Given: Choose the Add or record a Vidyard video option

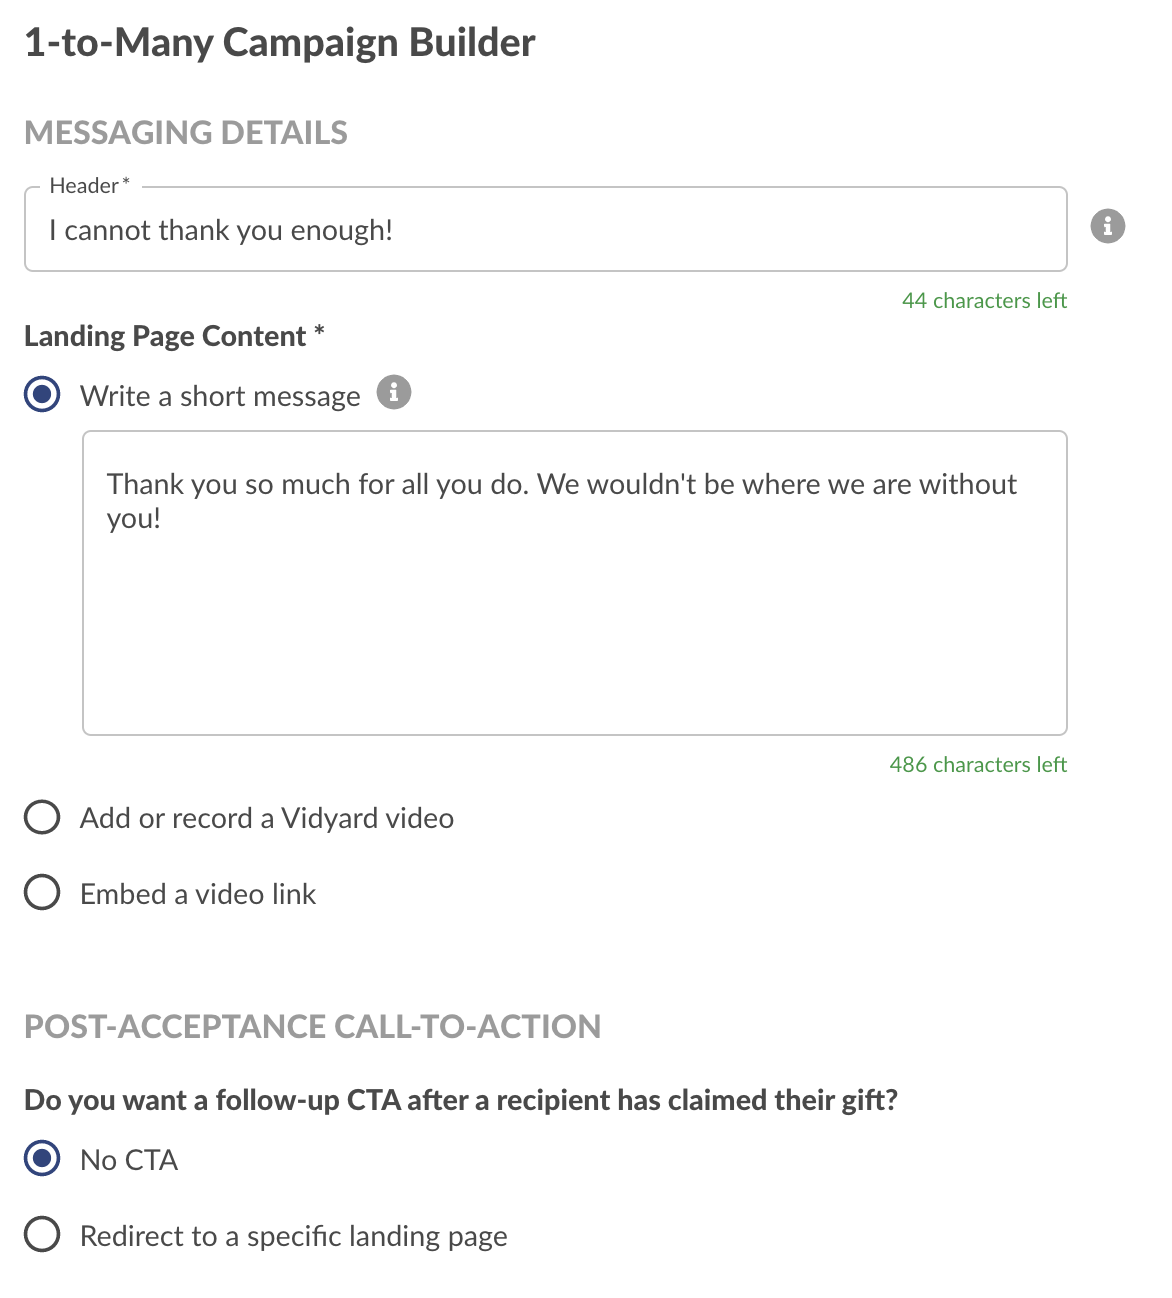Looking at the screenshot, I should point(42,817).
